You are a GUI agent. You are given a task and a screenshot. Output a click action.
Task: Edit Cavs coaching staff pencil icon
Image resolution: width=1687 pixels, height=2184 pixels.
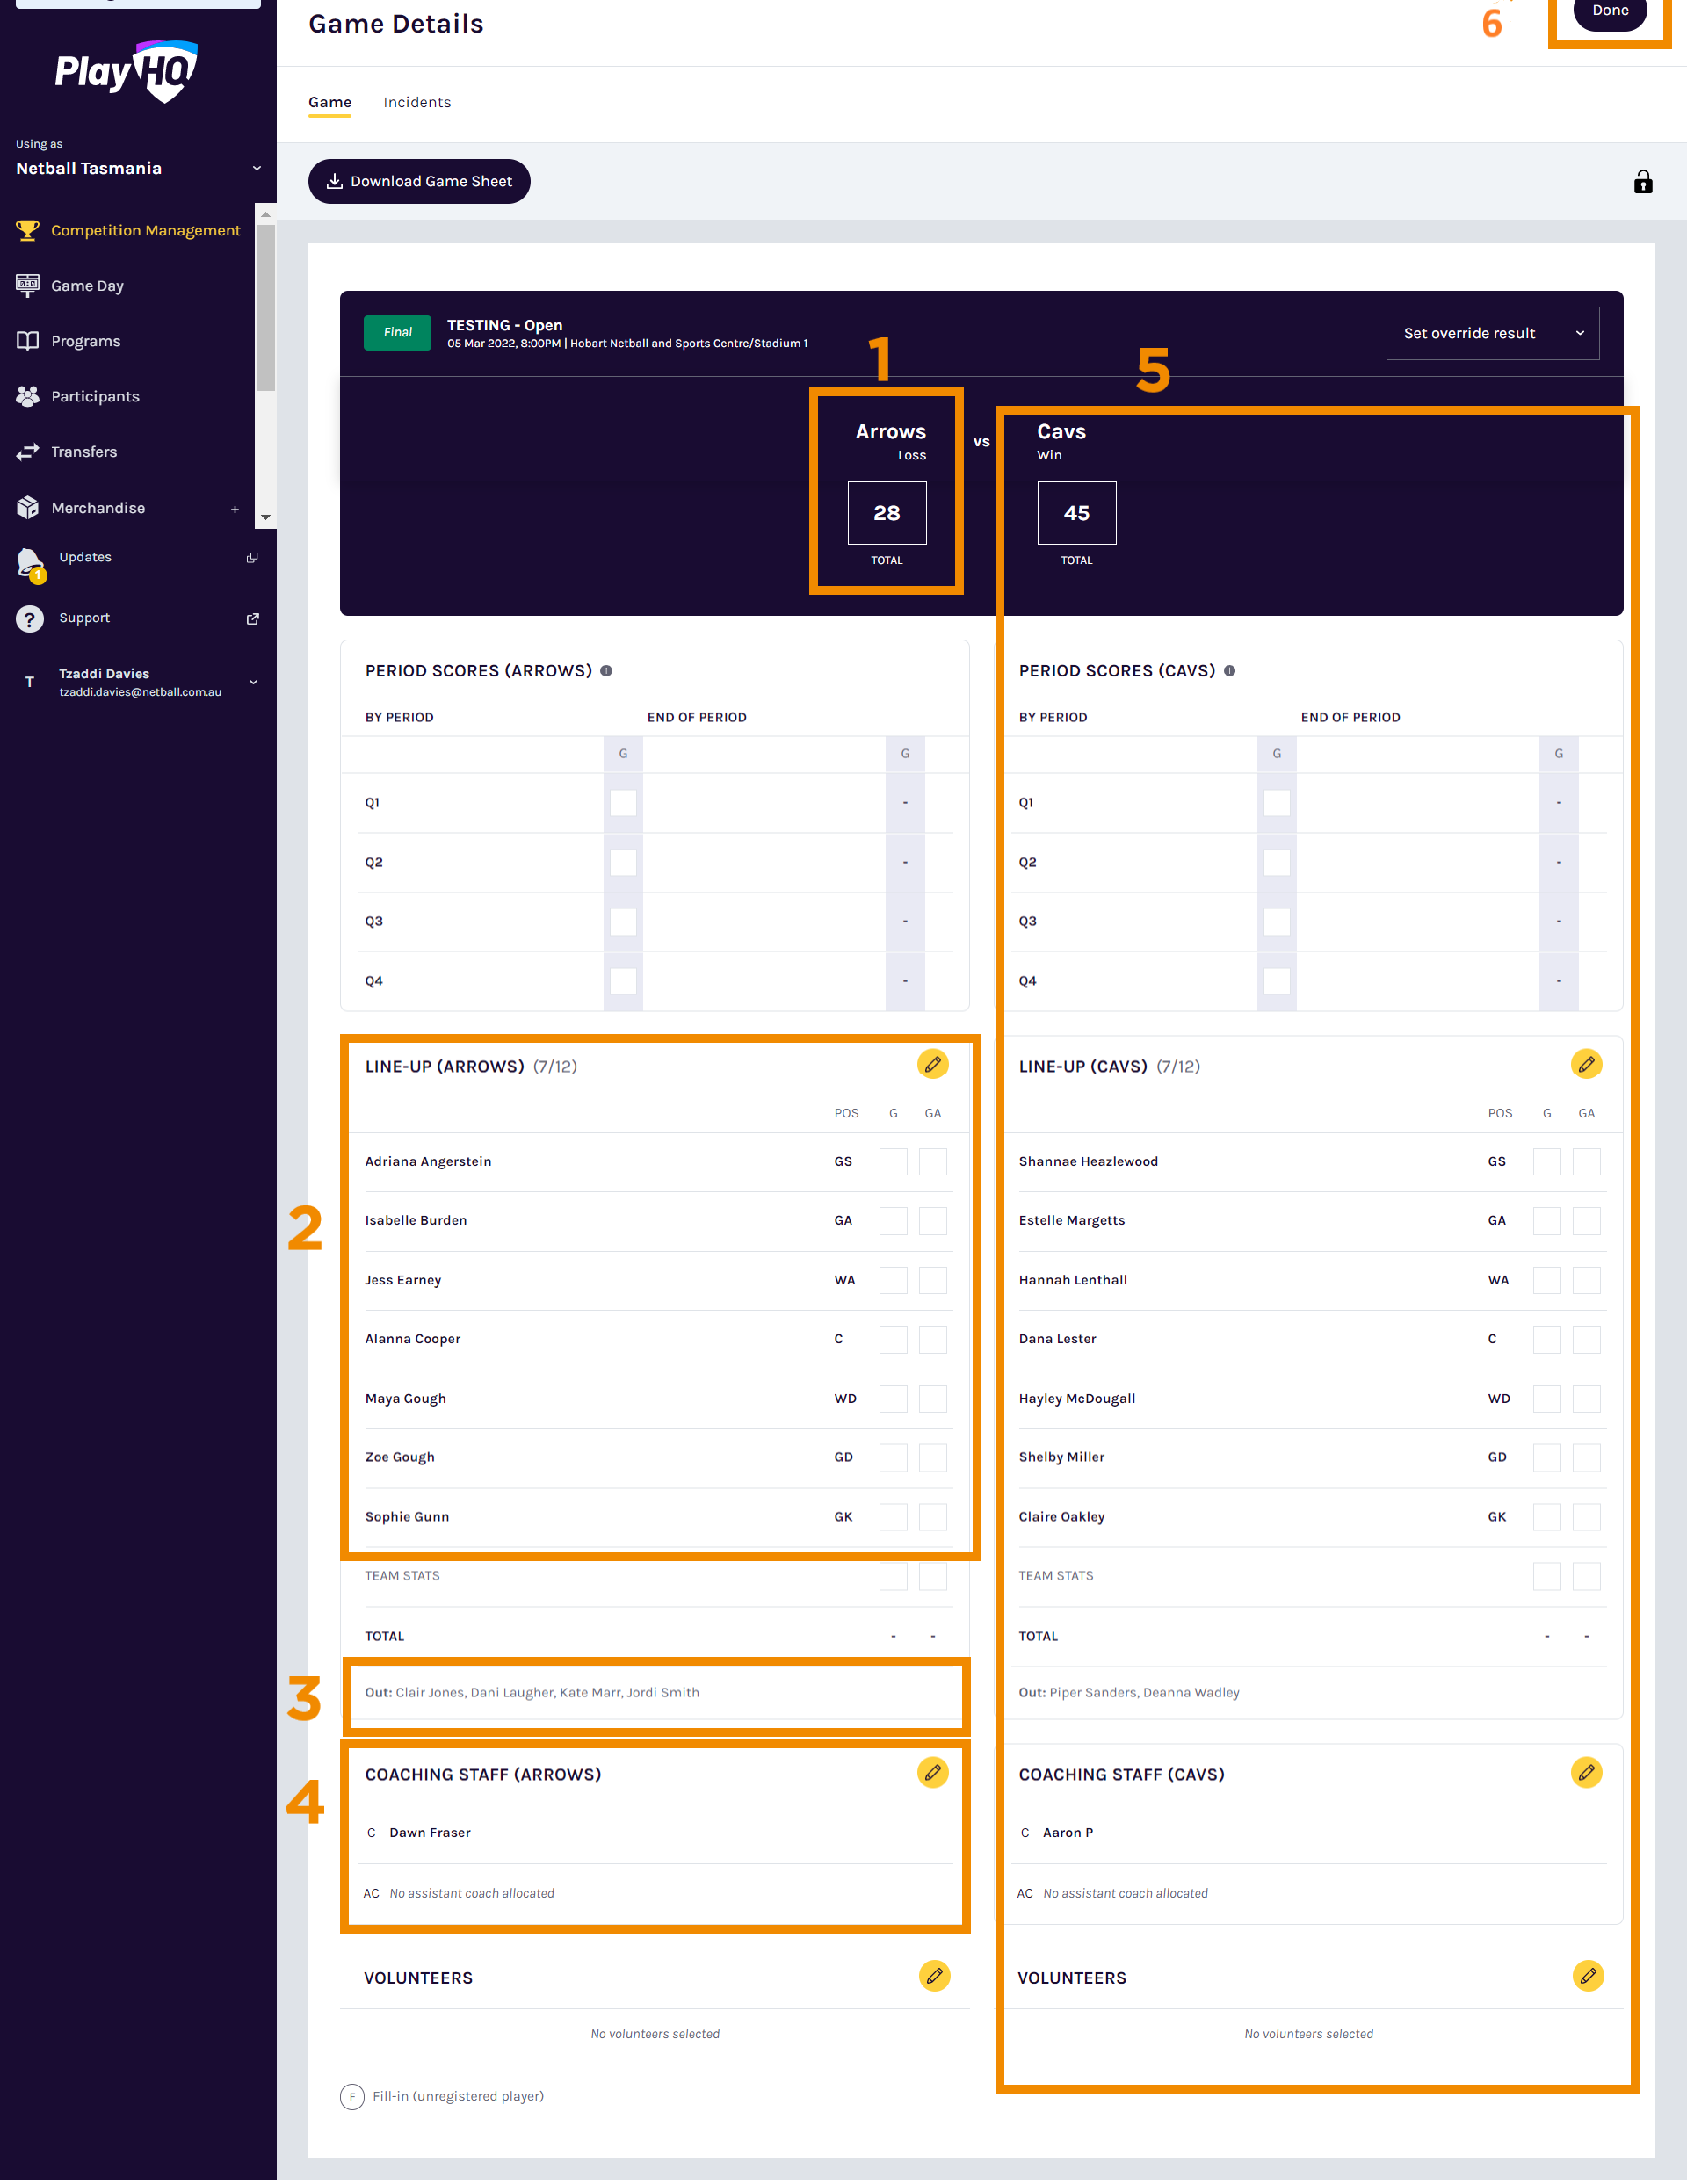pyautogui.click(x=1585, y=1772)
